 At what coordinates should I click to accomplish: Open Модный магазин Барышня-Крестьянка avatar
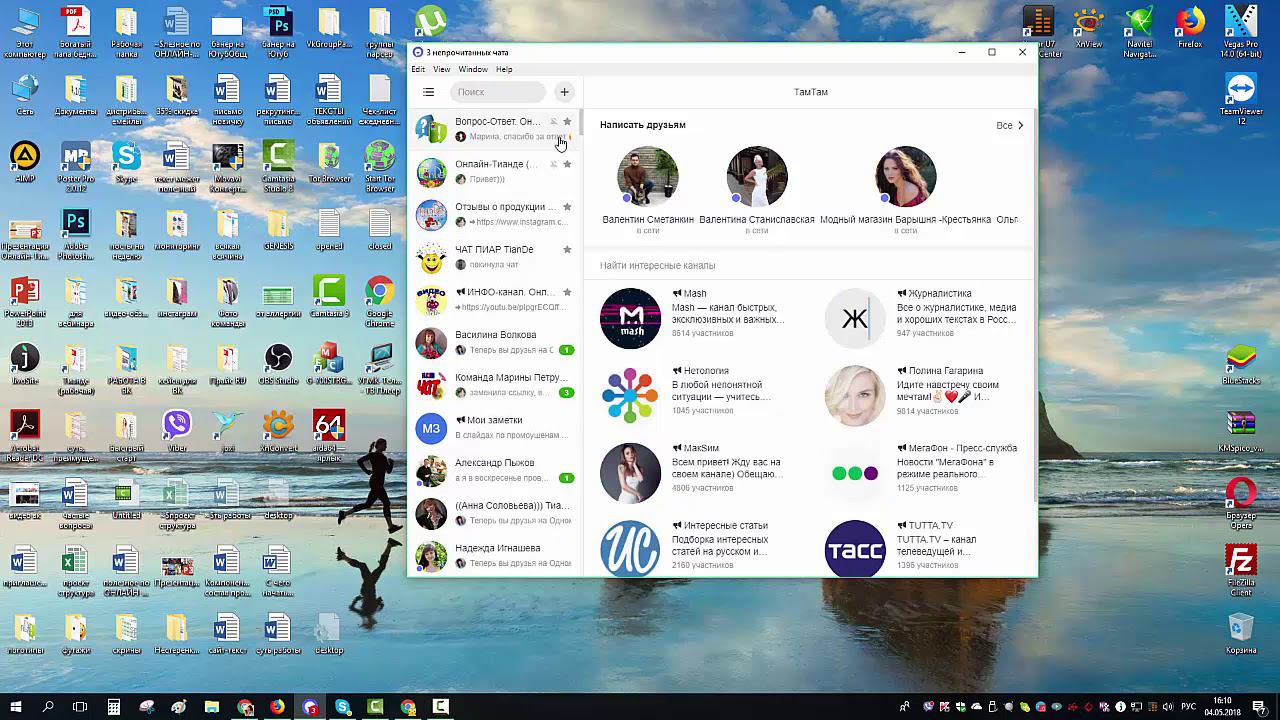pyautogui.click(x=905, y=177)
